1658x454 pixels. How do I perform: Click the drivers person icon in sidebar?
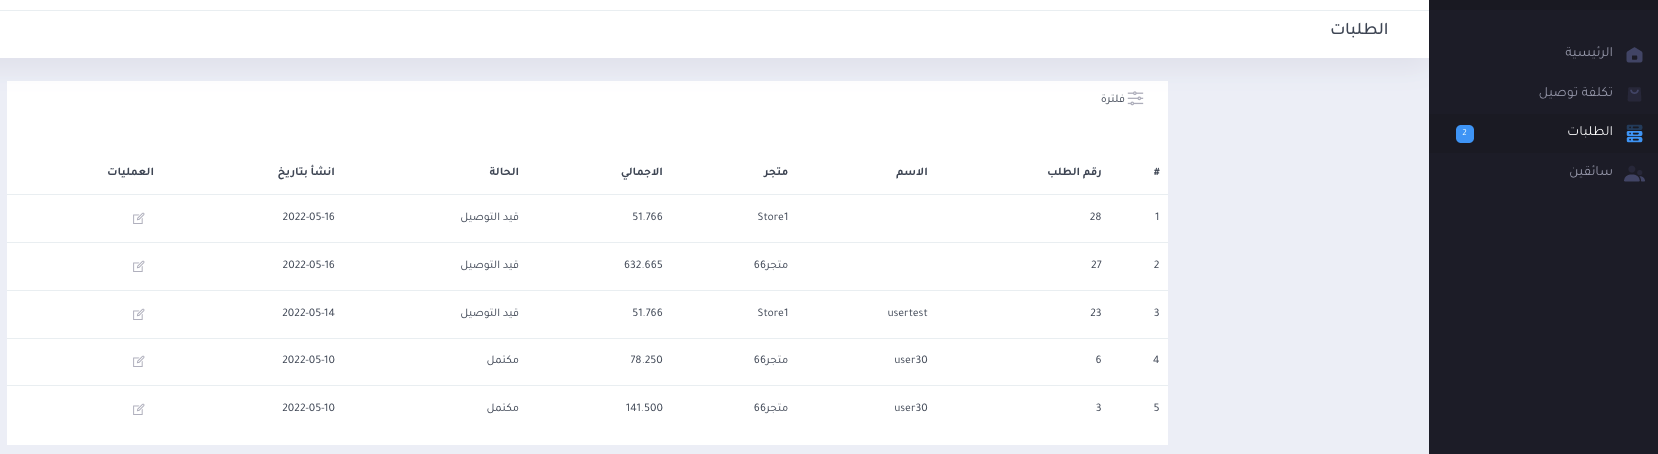[1634, 173]
